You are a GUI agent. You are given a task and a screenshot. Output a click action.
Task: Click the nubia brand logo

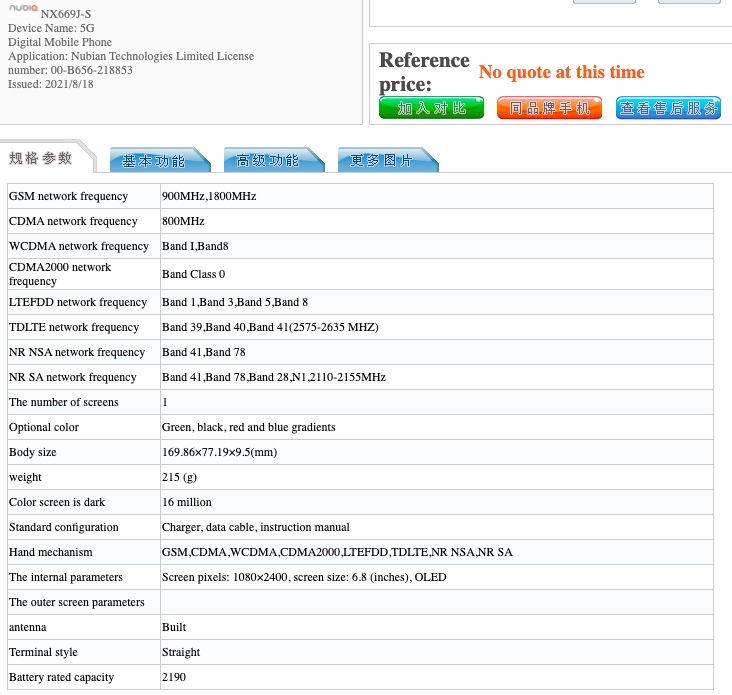[23, 9]
